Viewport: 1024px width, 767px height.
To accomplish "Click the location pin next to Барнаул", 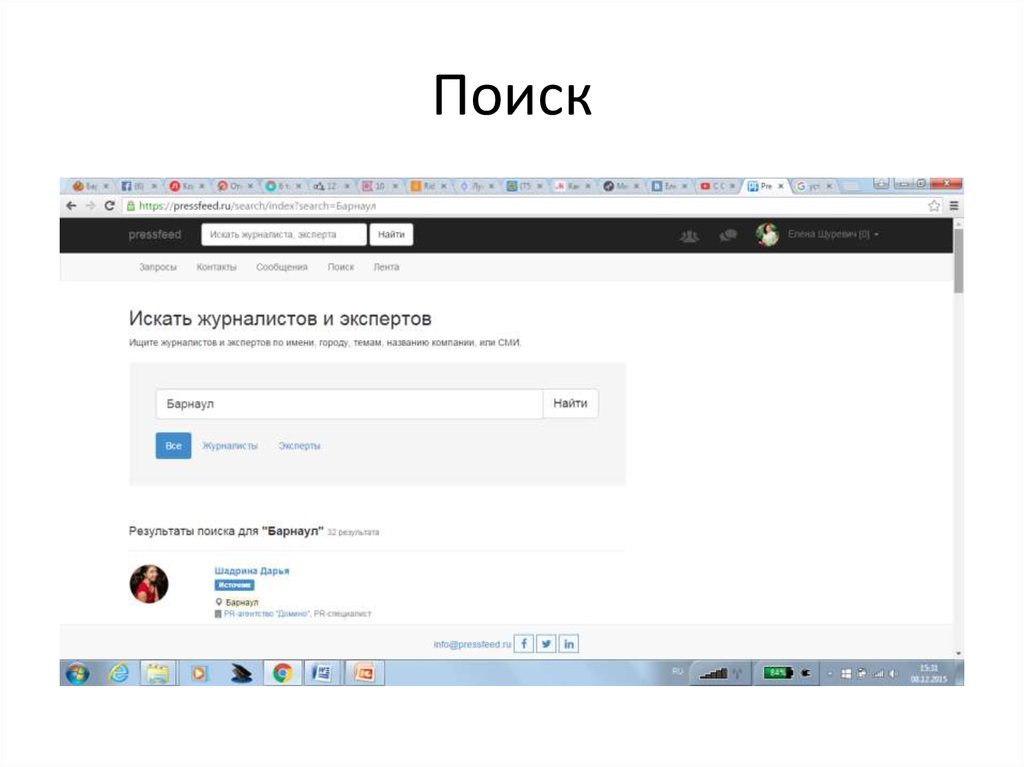I will click(220, 601).
